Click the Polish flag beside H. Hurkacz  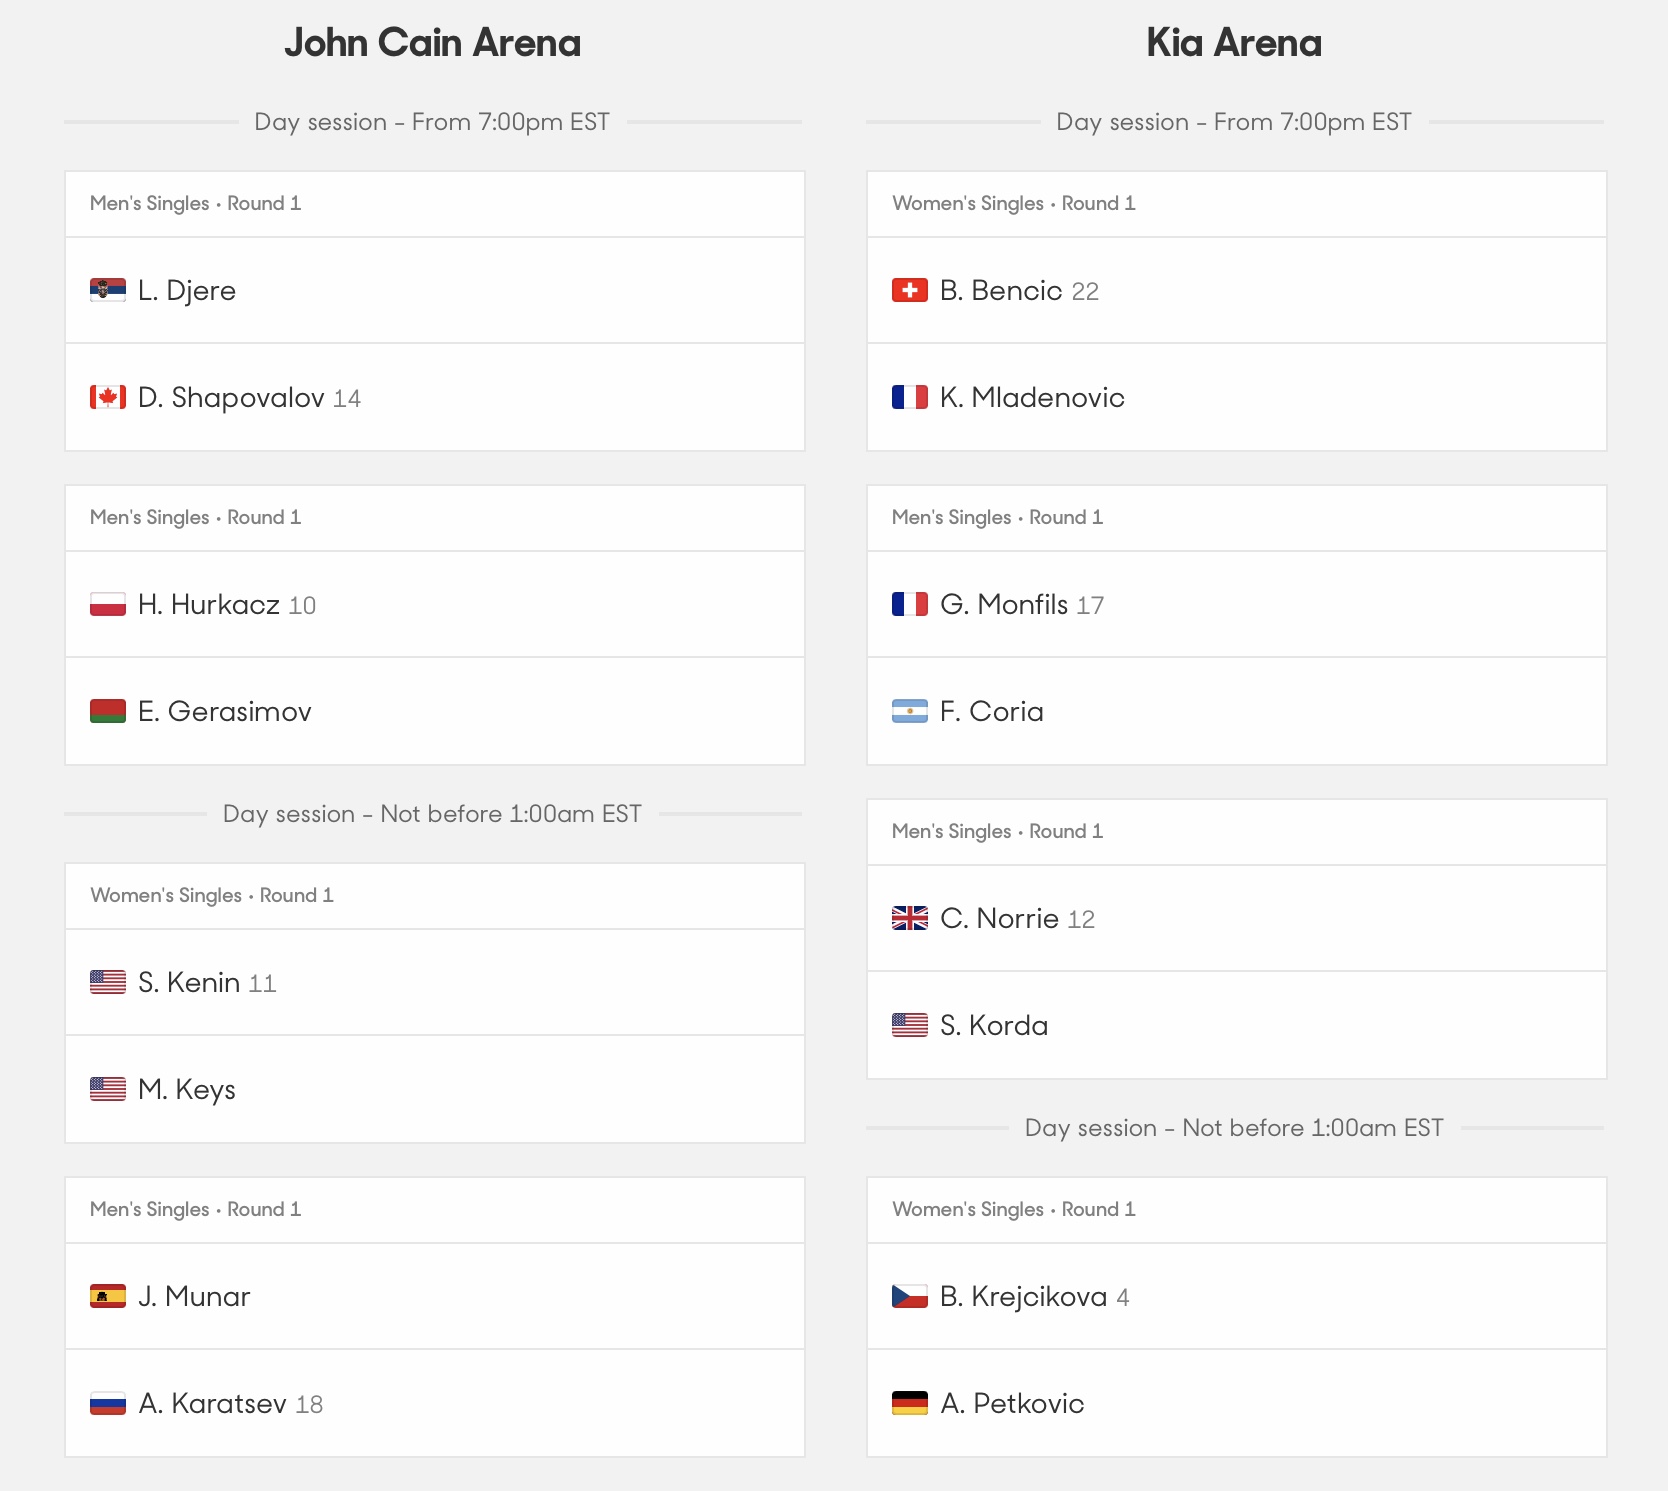point(108,604)
